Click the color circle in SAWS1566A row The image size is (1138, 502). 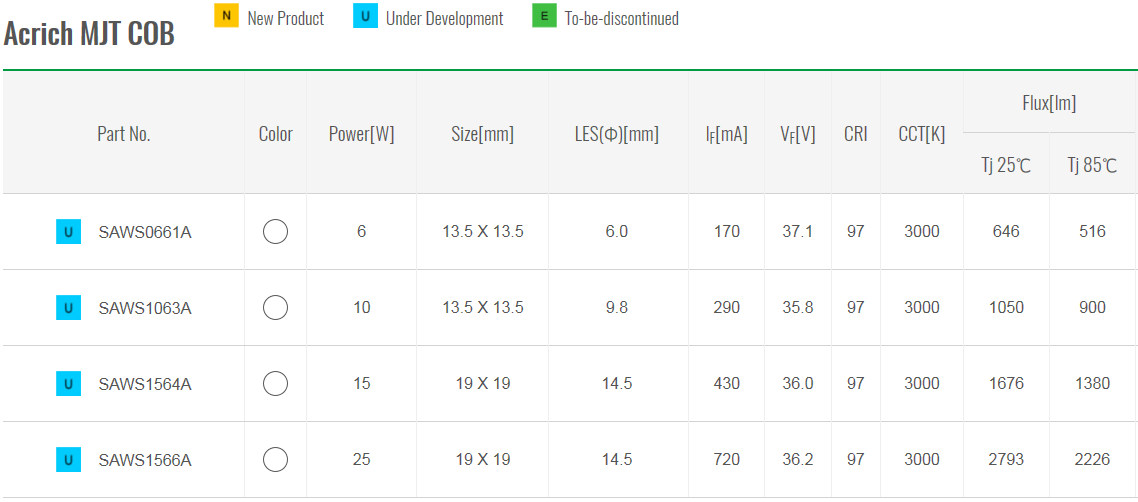(x=275, y=460)
